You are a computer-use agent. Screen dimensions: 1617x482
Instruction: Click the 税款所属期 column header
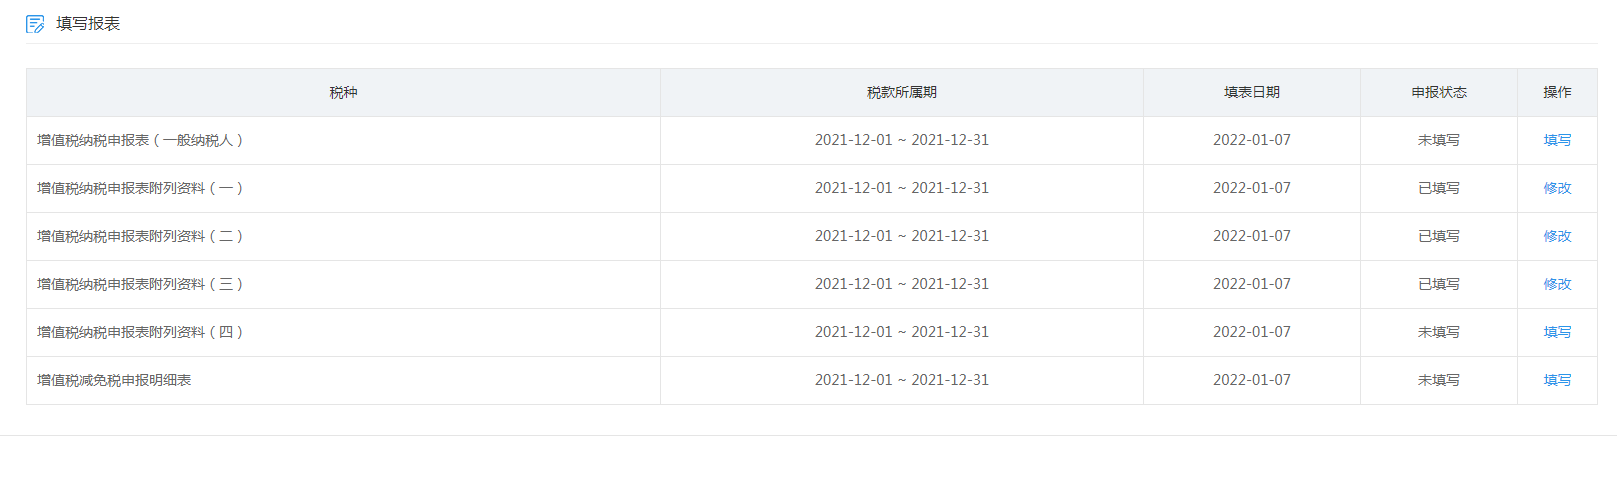[x=901, y=92]
